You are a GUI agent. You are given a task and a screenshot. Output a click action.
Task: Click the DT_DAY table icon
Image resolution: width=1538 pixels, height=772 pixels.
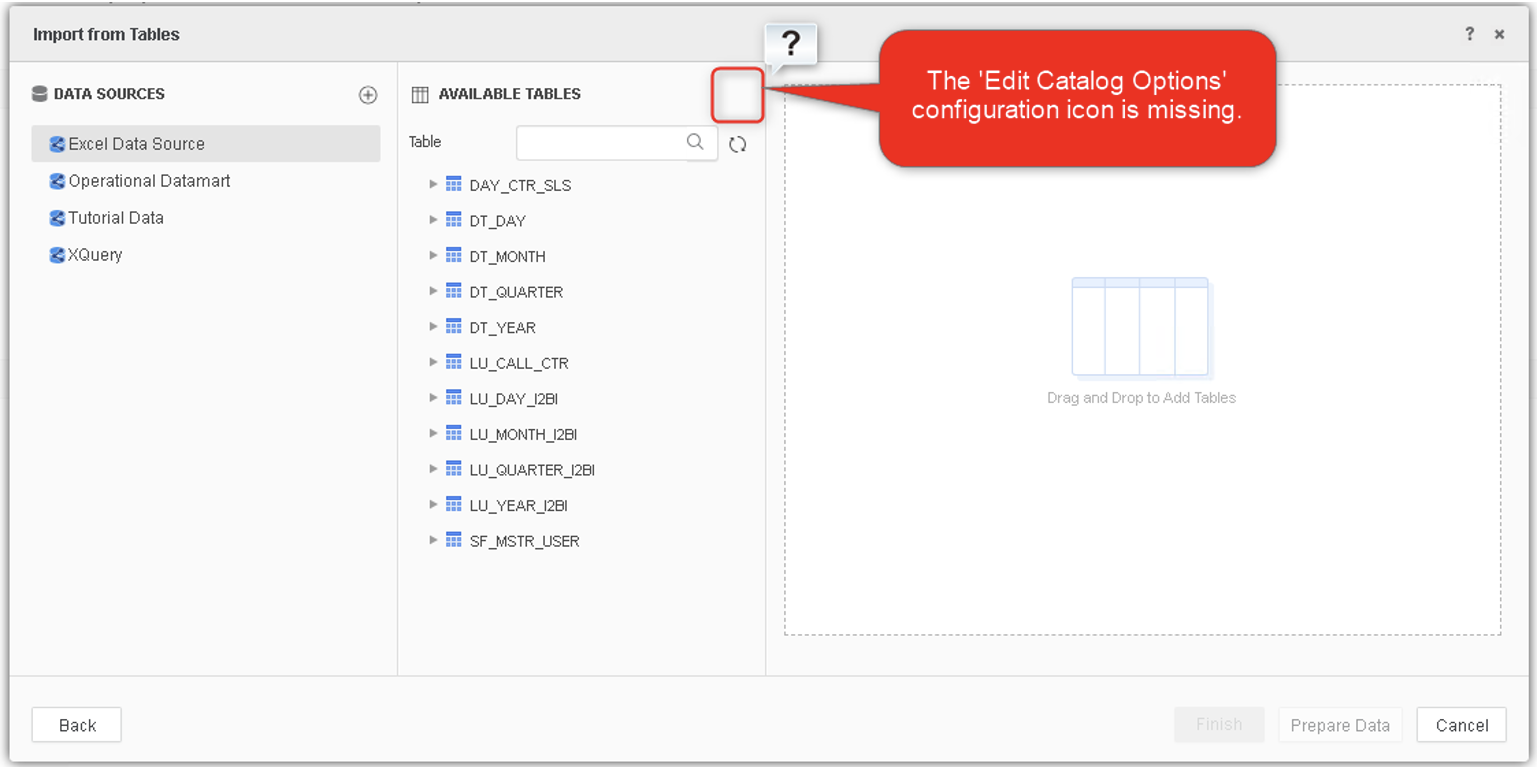(454, 220)
